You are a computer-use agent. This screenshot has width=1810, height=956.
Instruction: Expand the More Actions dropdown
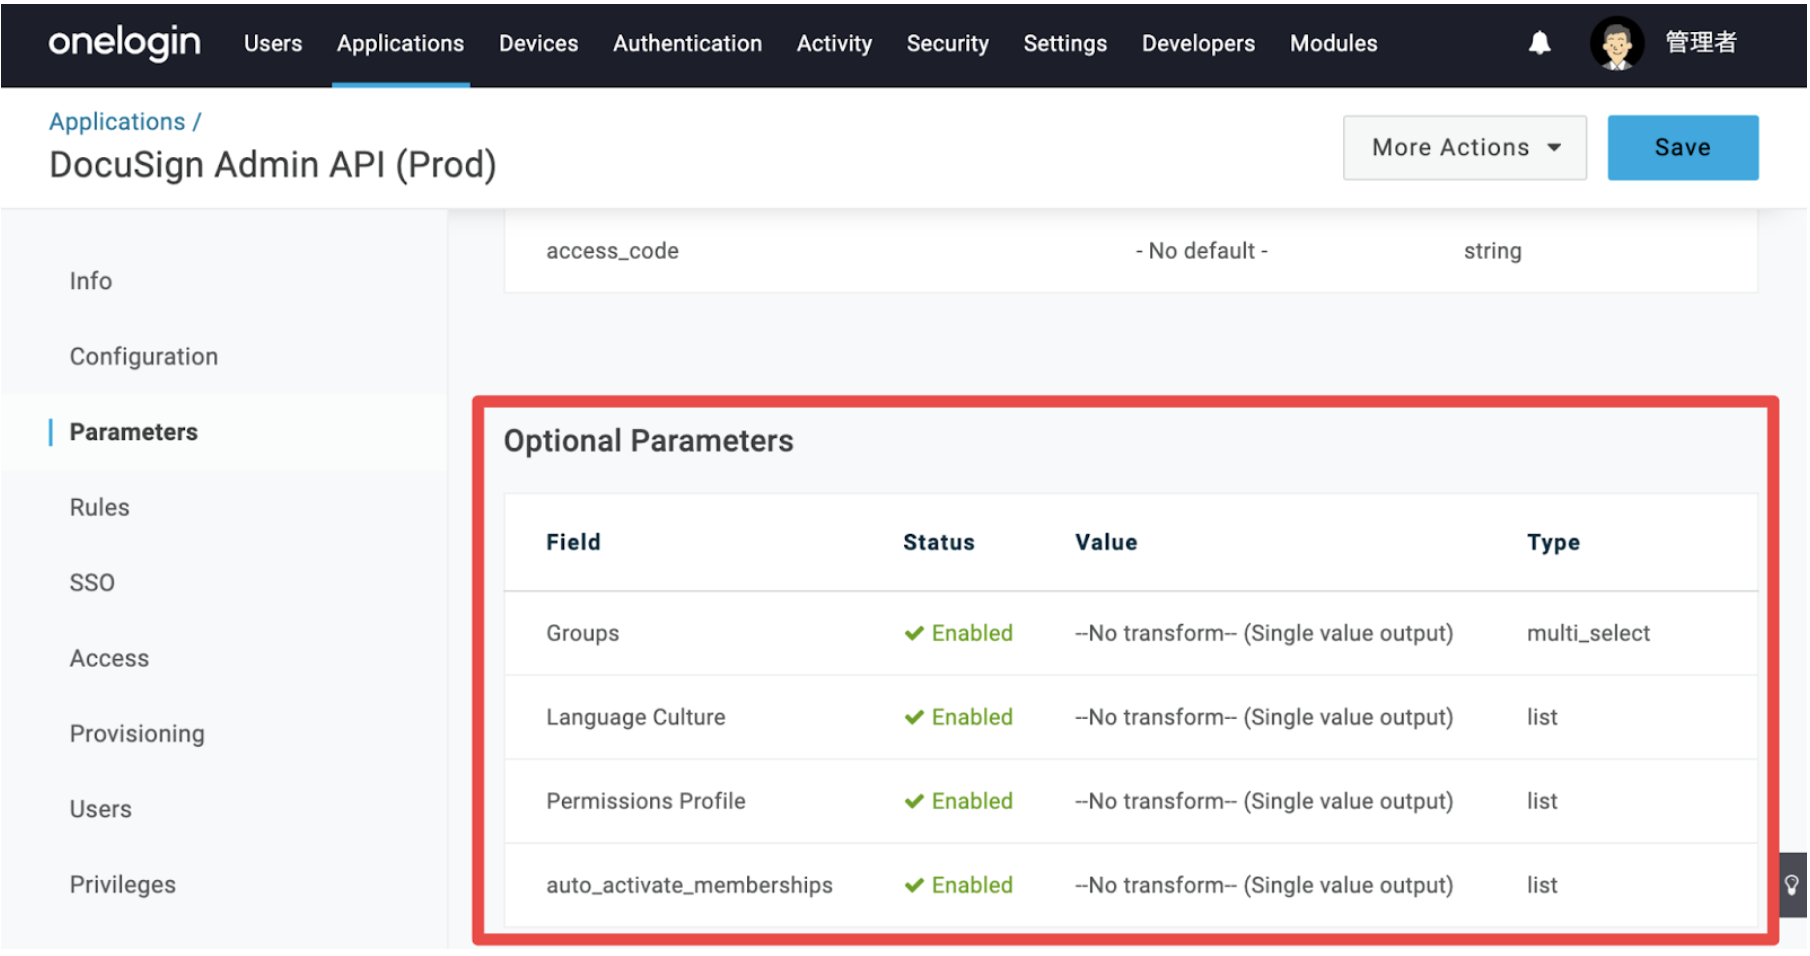[x=1464, y=147]
